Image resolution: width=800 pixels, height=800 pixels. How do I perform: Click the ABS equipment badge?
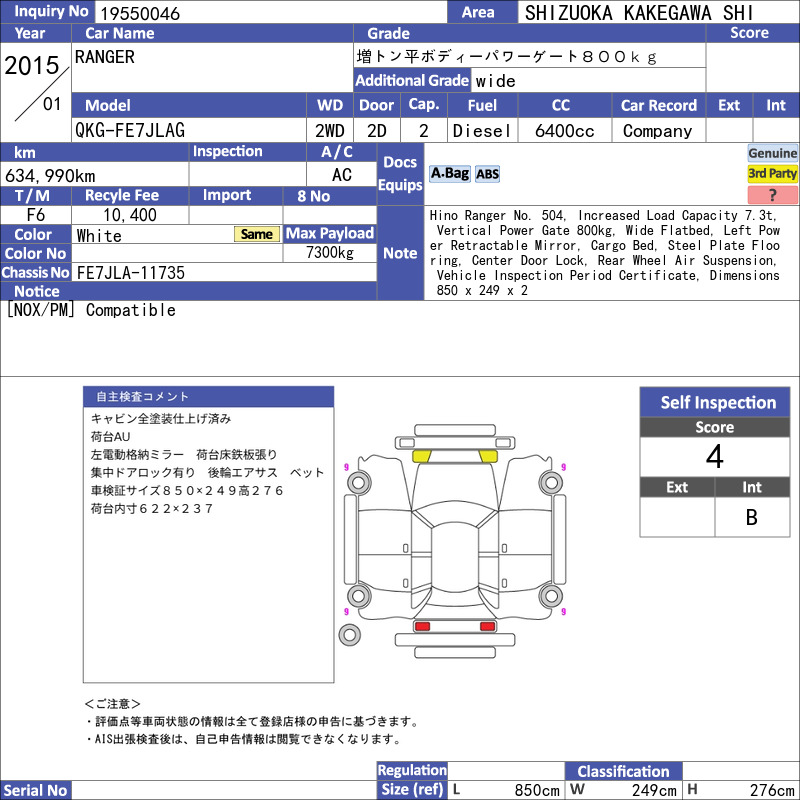tap(487, 174)
